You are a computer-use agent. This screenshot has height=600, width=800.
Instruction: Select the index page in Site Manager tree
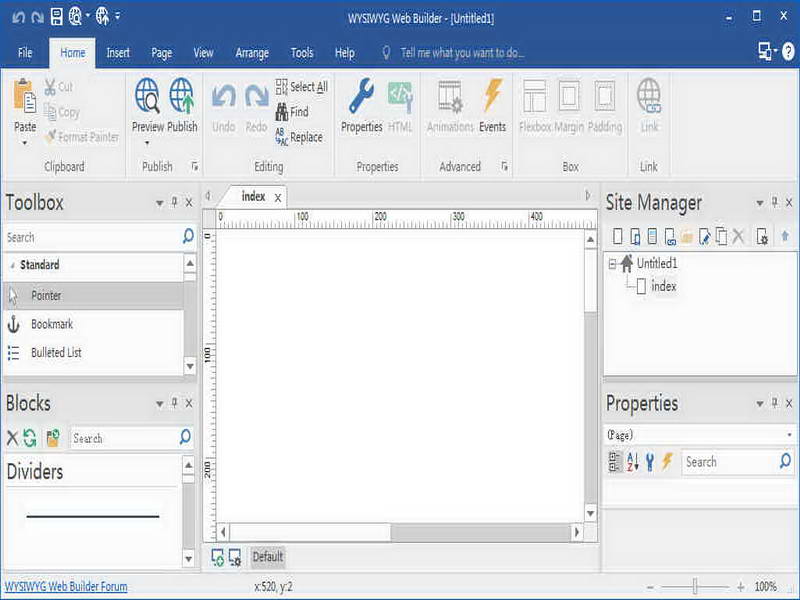pos(663,286)
